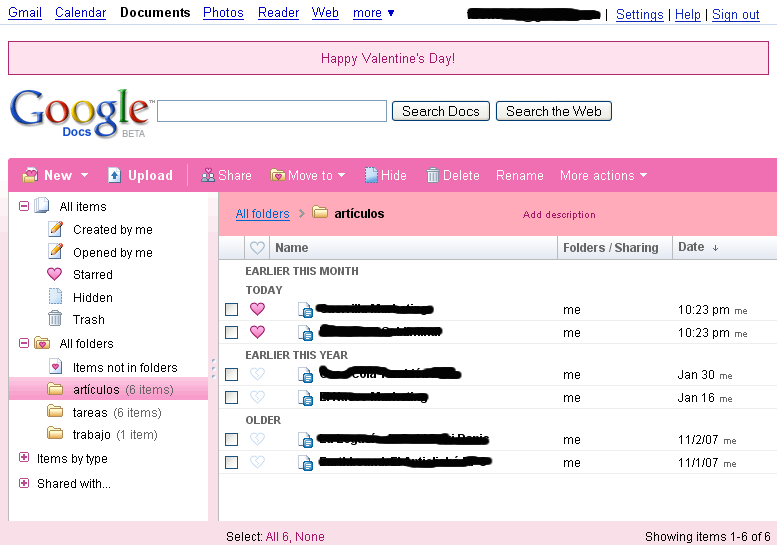Viewport: 777px width, 545px height.
Task: Open the New dropdown arrow
Action: pos(84,175)
